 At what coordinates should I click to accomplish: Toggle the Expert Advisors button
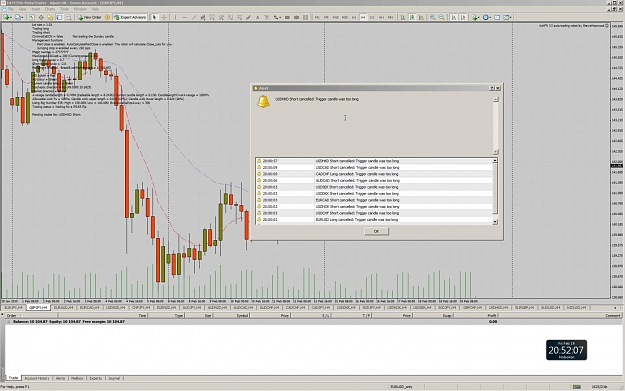coord(130,17)
